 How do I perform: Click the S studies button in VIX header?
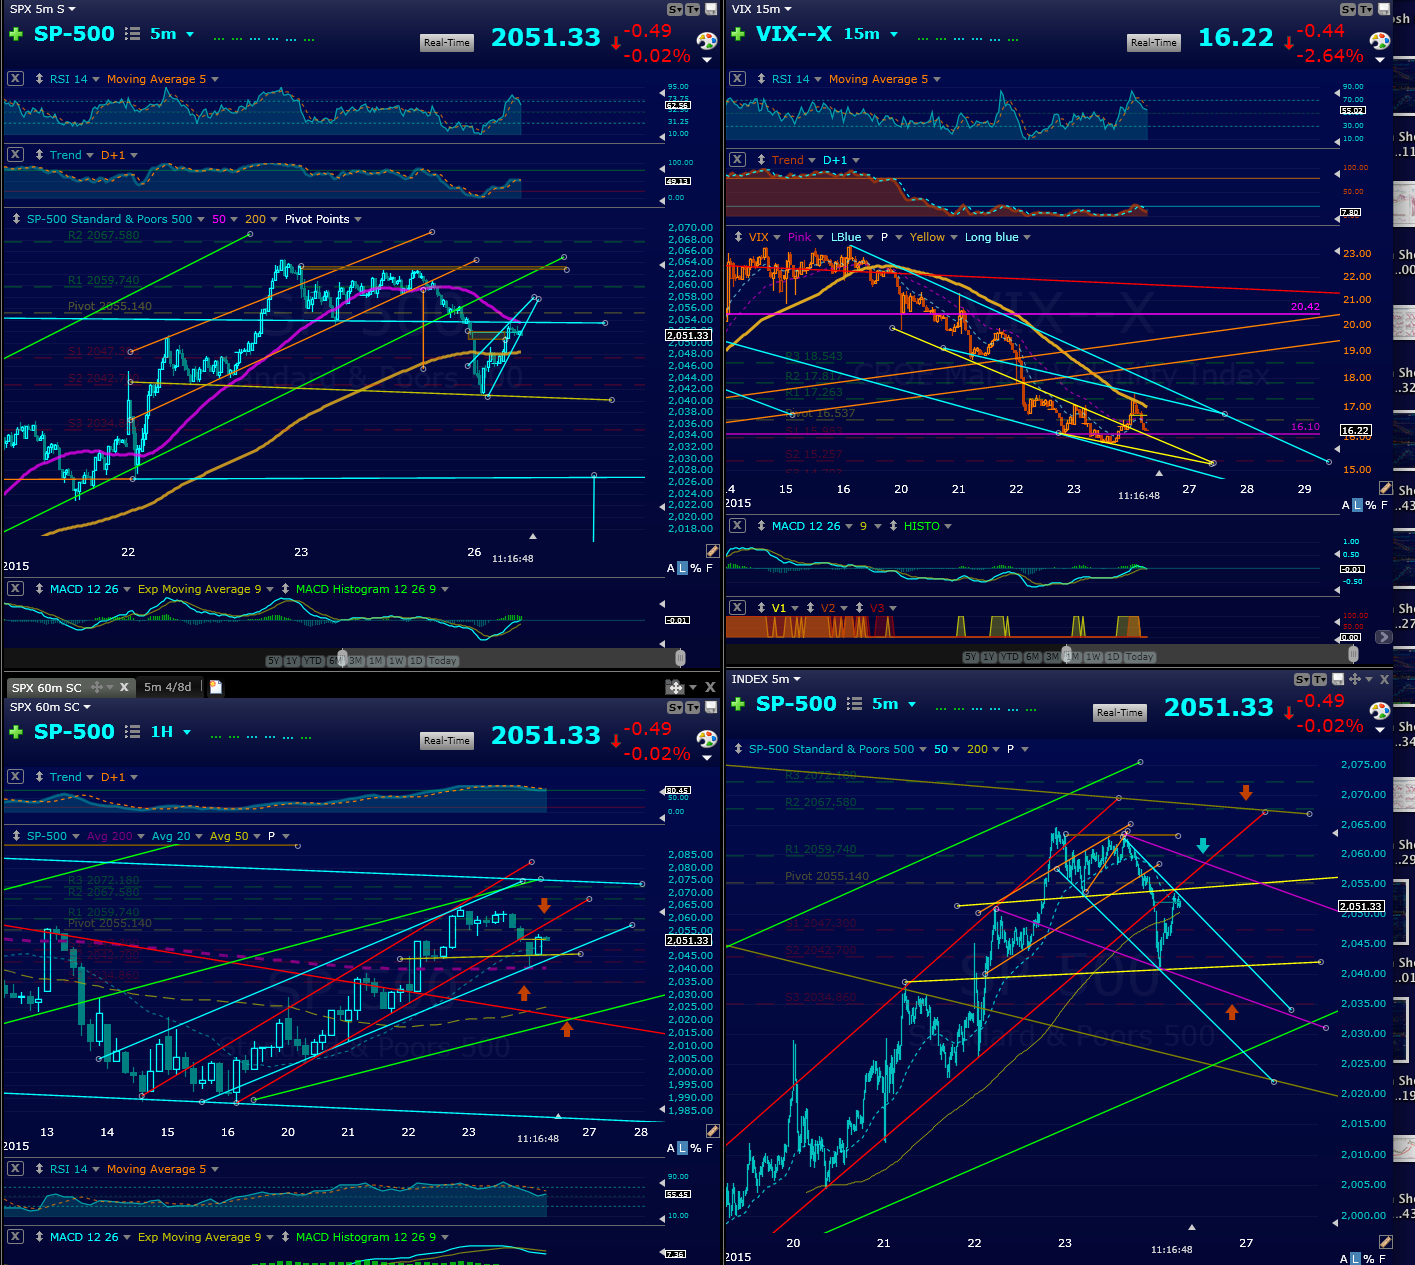click(1348, 9)
